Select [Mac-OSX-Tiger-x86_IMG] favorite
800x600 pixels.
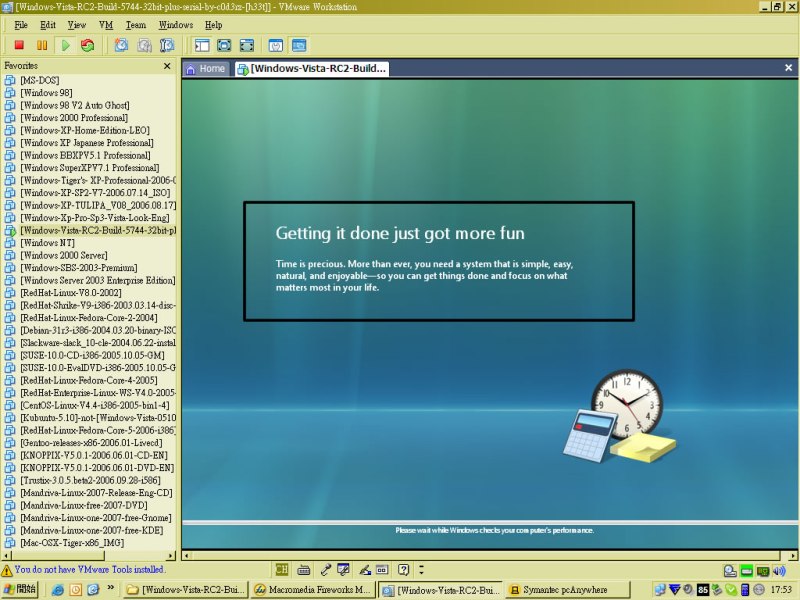coord(72,543)
